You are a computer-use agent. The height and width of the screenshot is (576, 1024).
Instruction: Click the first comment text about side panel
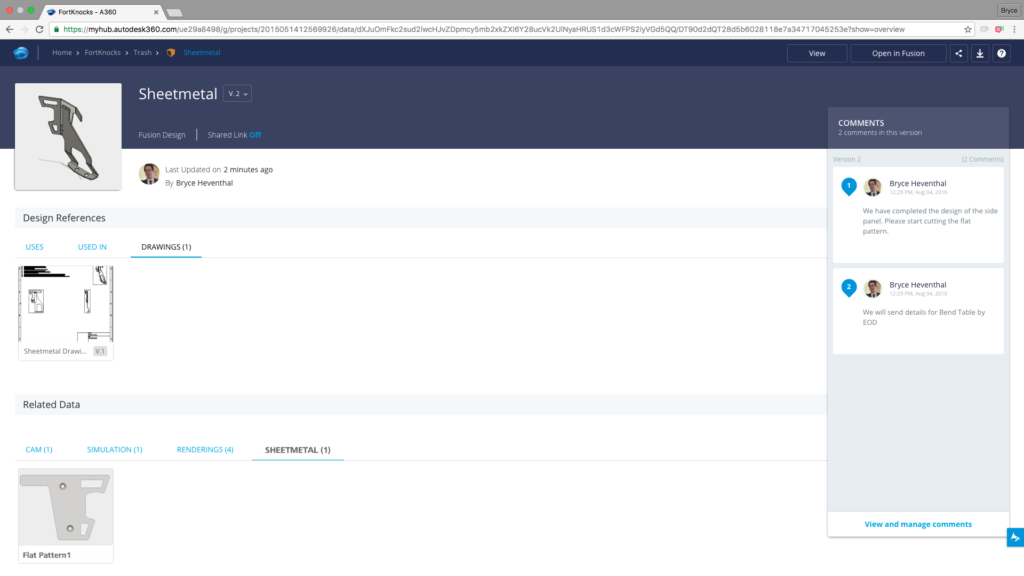coord(930,221)
